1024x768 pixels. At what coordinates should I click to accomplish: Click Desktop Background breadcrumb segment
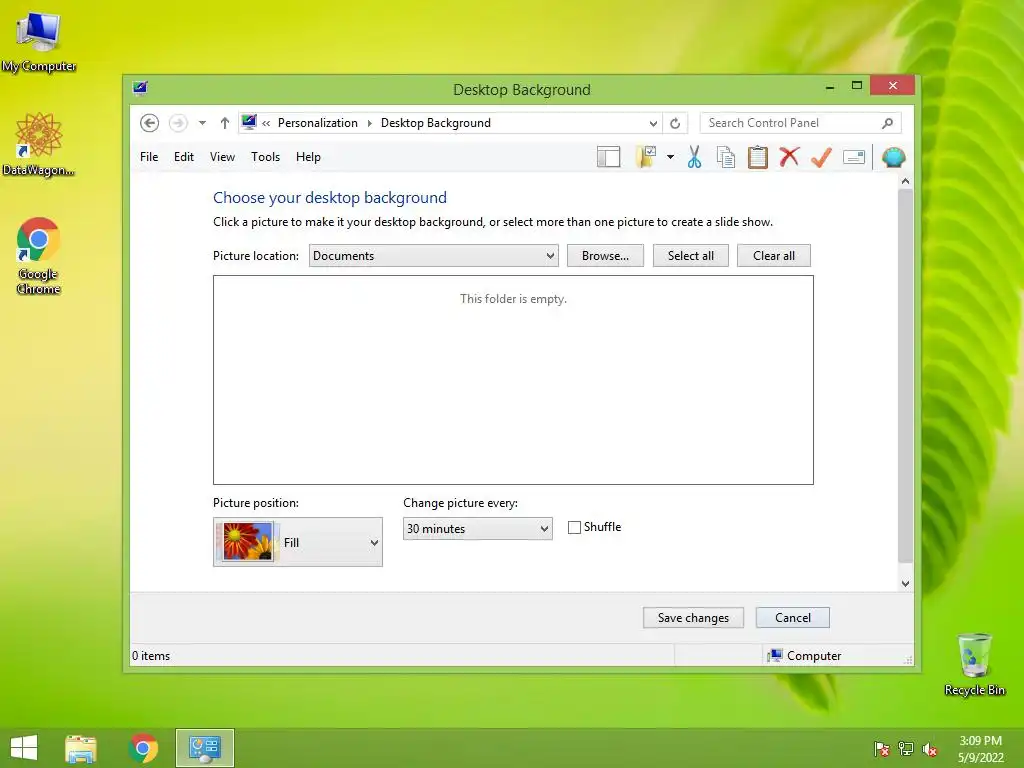[436, 123]
